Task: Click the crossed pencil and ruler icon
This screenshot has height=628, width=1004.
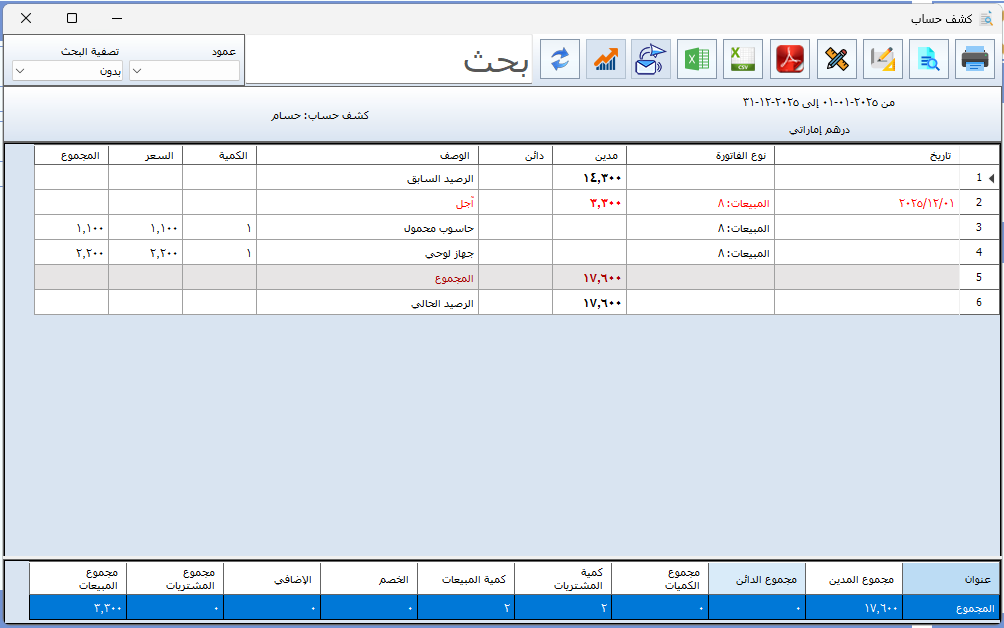Action: [x=836, y=59]
